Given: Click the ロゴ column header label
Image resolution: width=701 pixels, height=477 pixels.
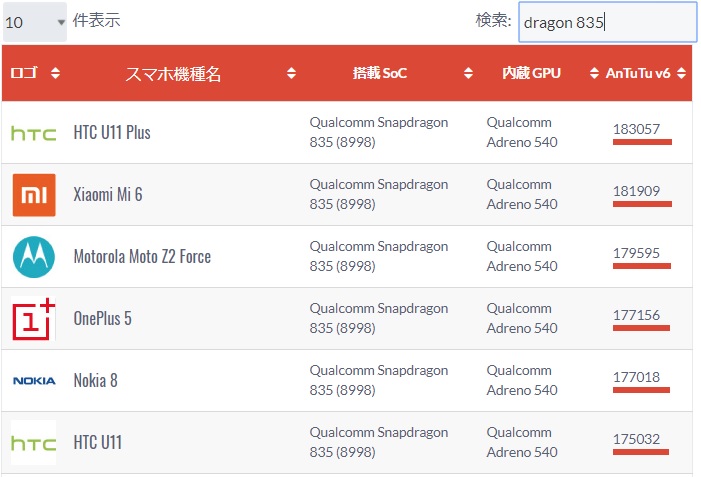Looking at the screenshot, I should click(x=24, y=73).
